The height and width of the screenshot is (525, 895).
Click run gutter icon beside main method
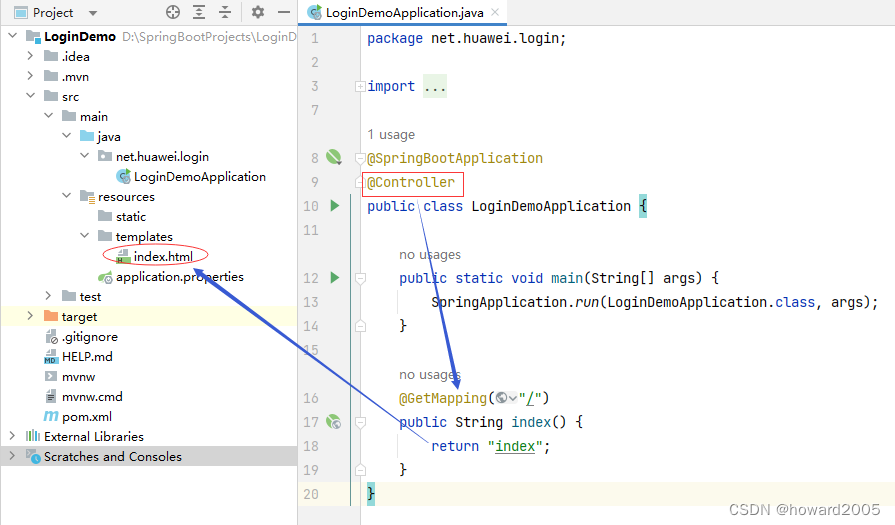tap(335, 277)
